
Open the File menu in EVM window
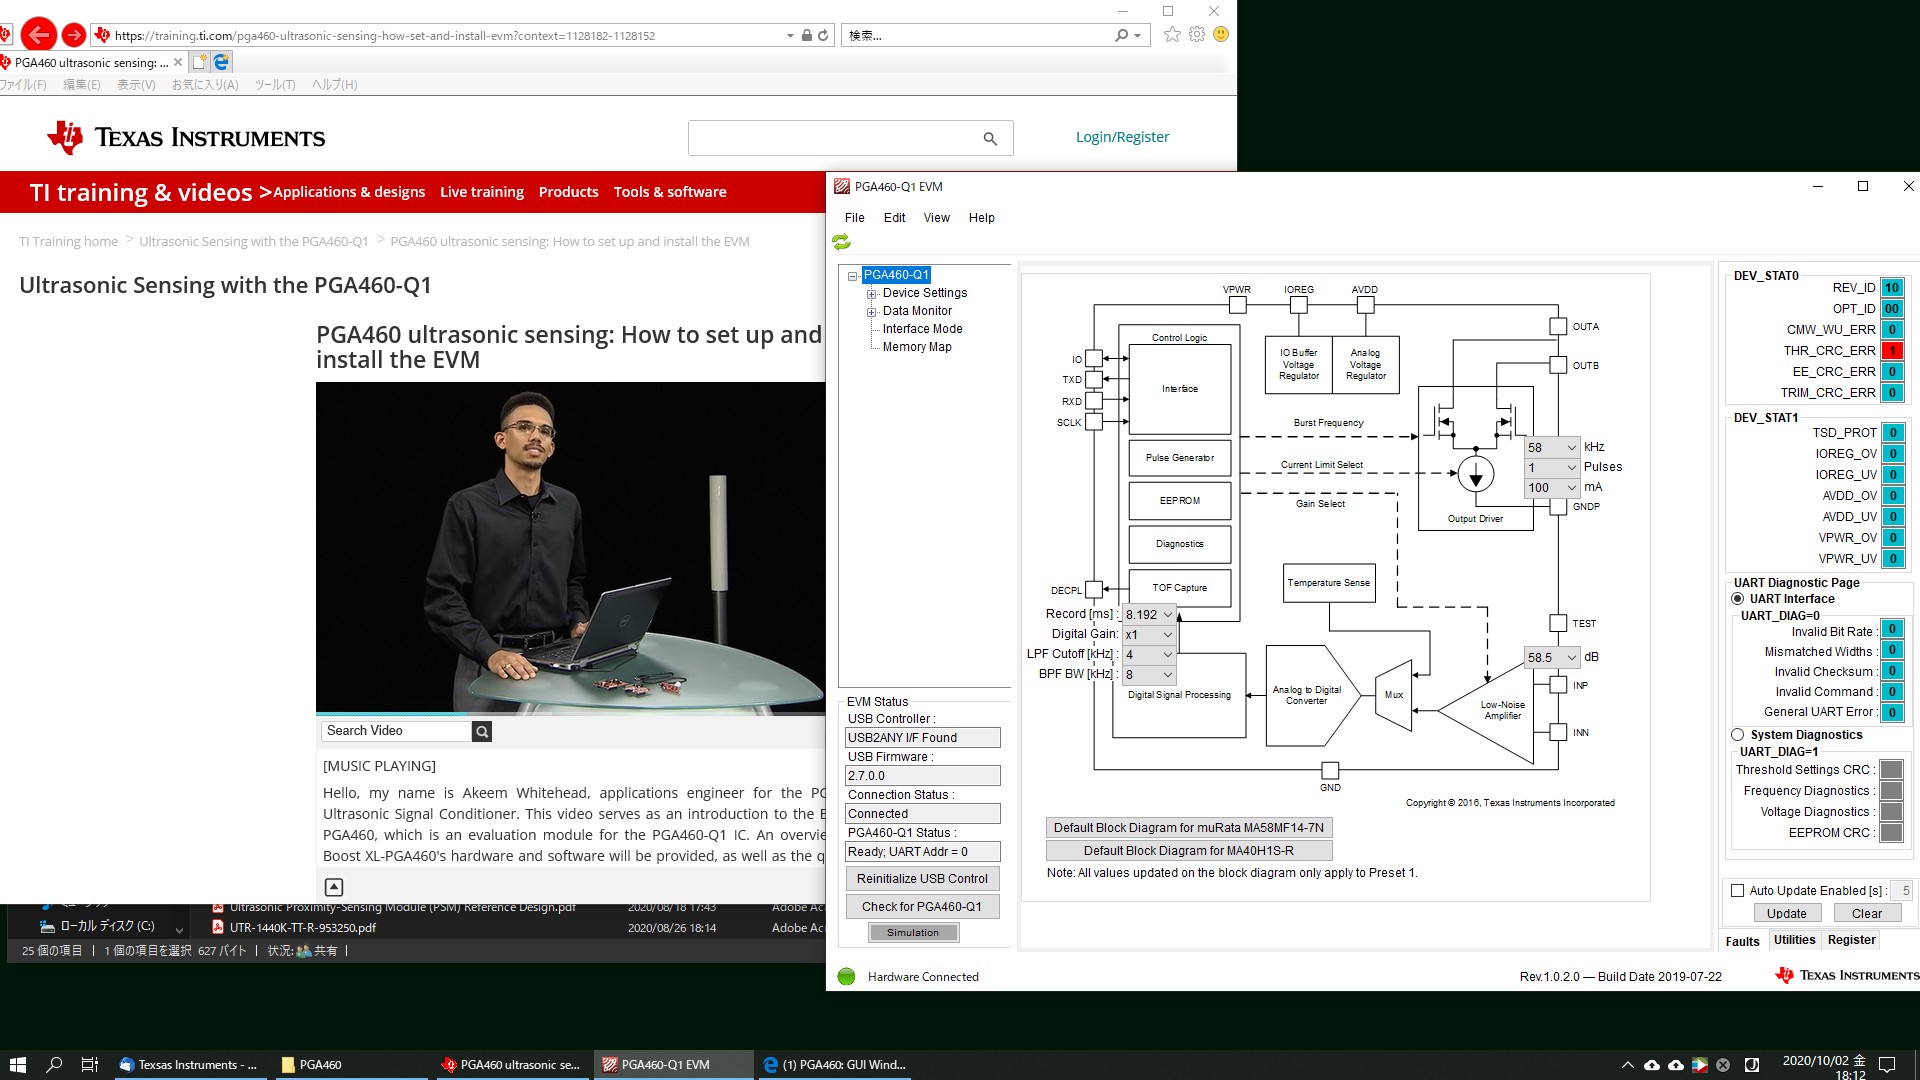[x=854, y=218]
